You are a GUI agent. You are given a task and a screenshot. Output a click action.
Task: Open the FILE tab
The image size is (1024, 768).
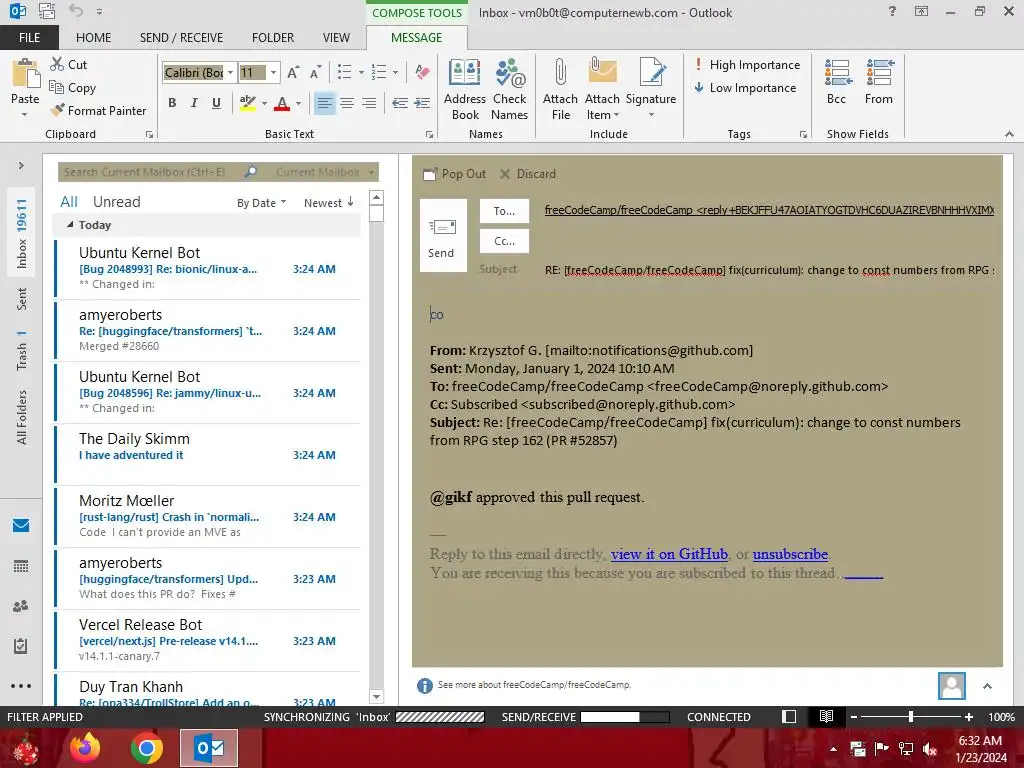pos(29,37)
